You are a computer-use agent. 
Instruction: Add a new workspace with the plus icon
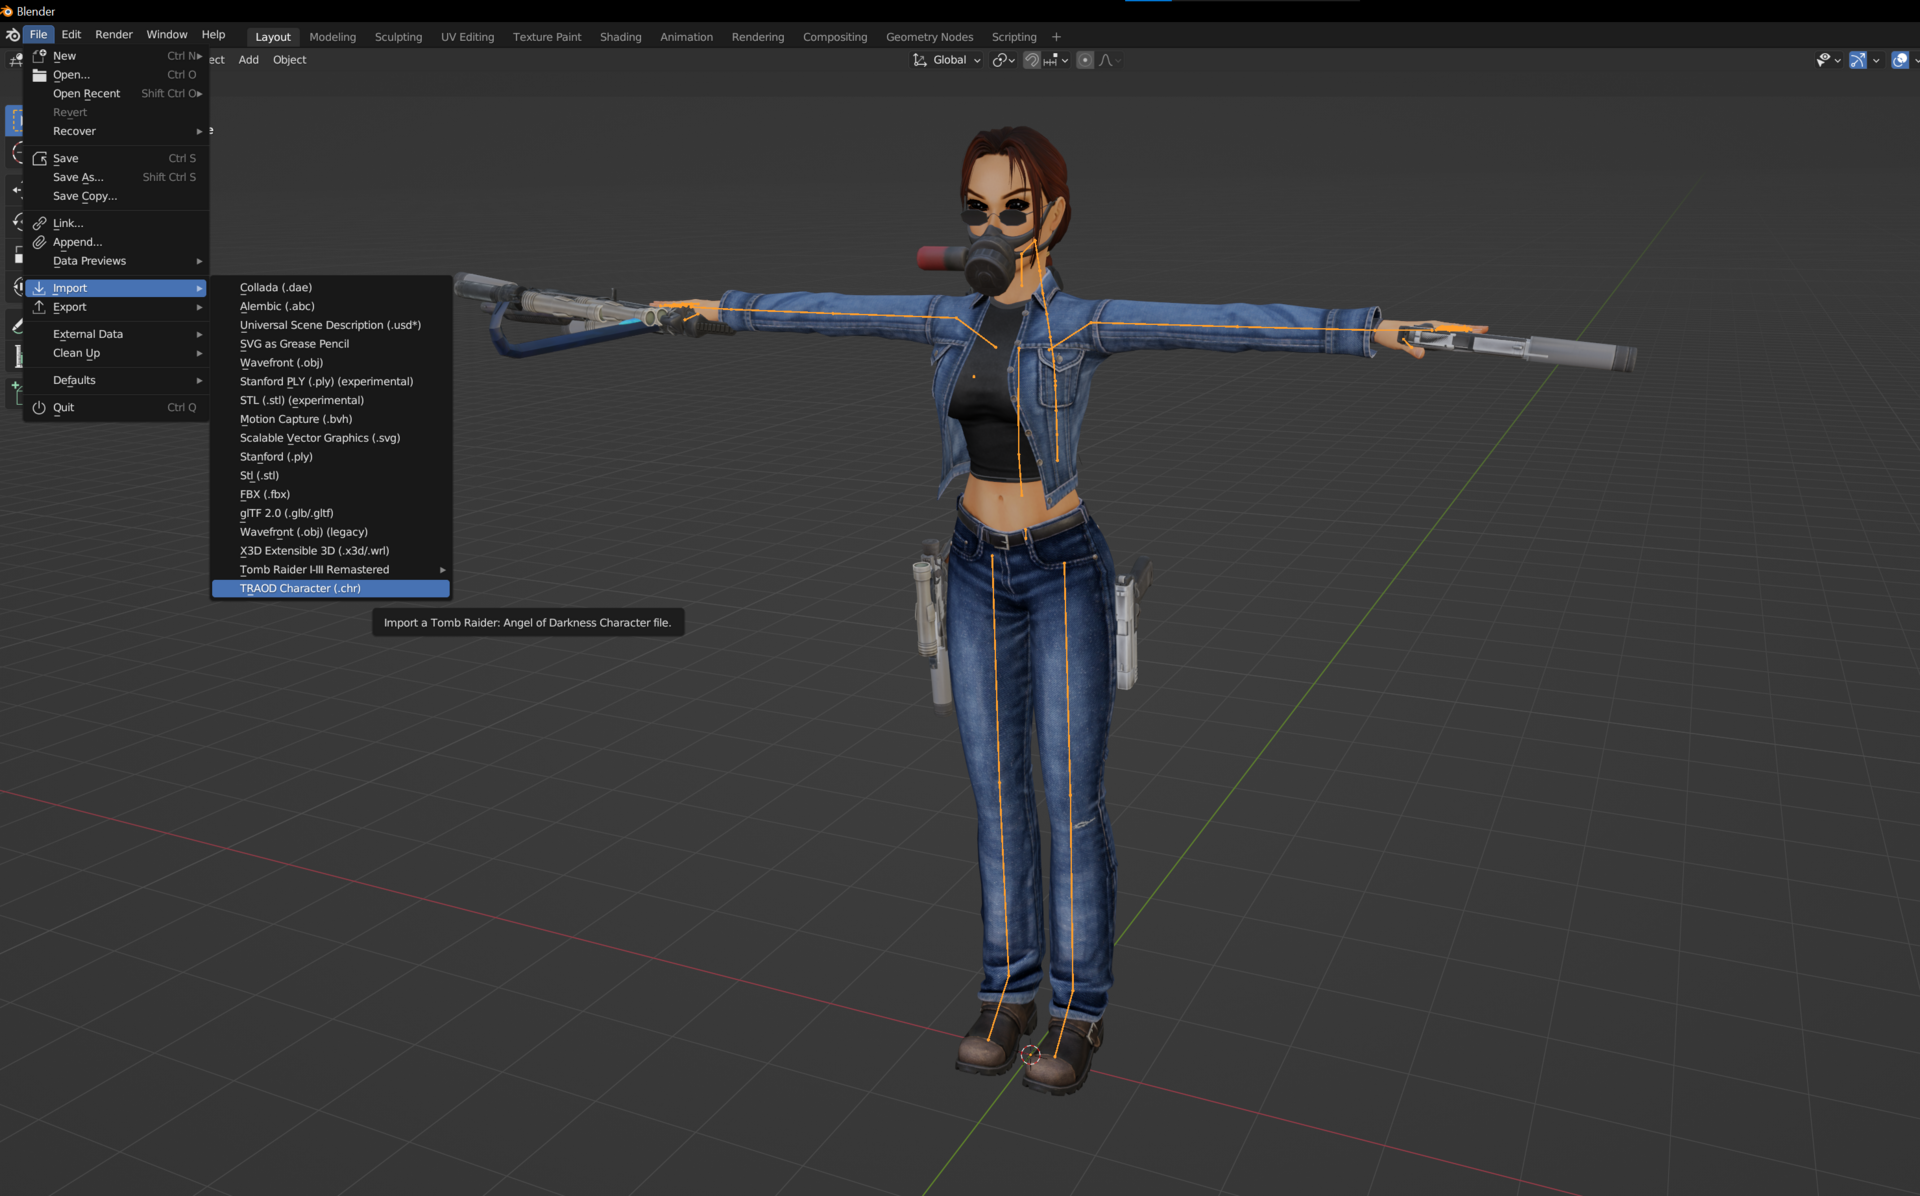point(1056,37)
